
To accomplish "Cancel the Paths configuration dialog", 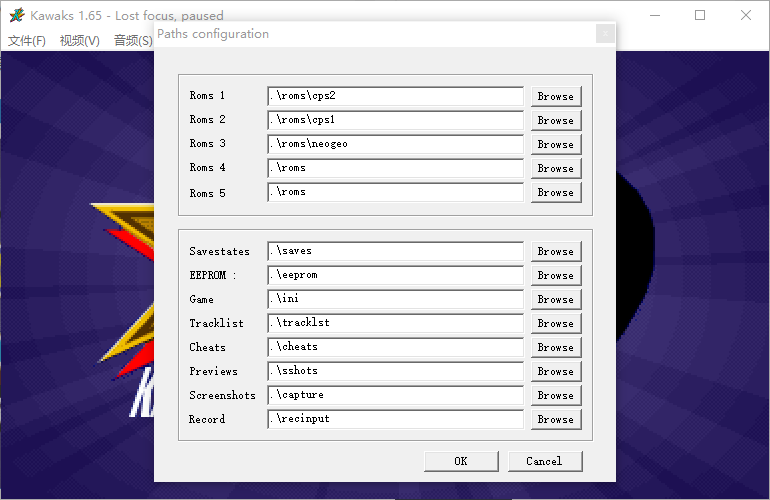I will click(x=545, y=462).
